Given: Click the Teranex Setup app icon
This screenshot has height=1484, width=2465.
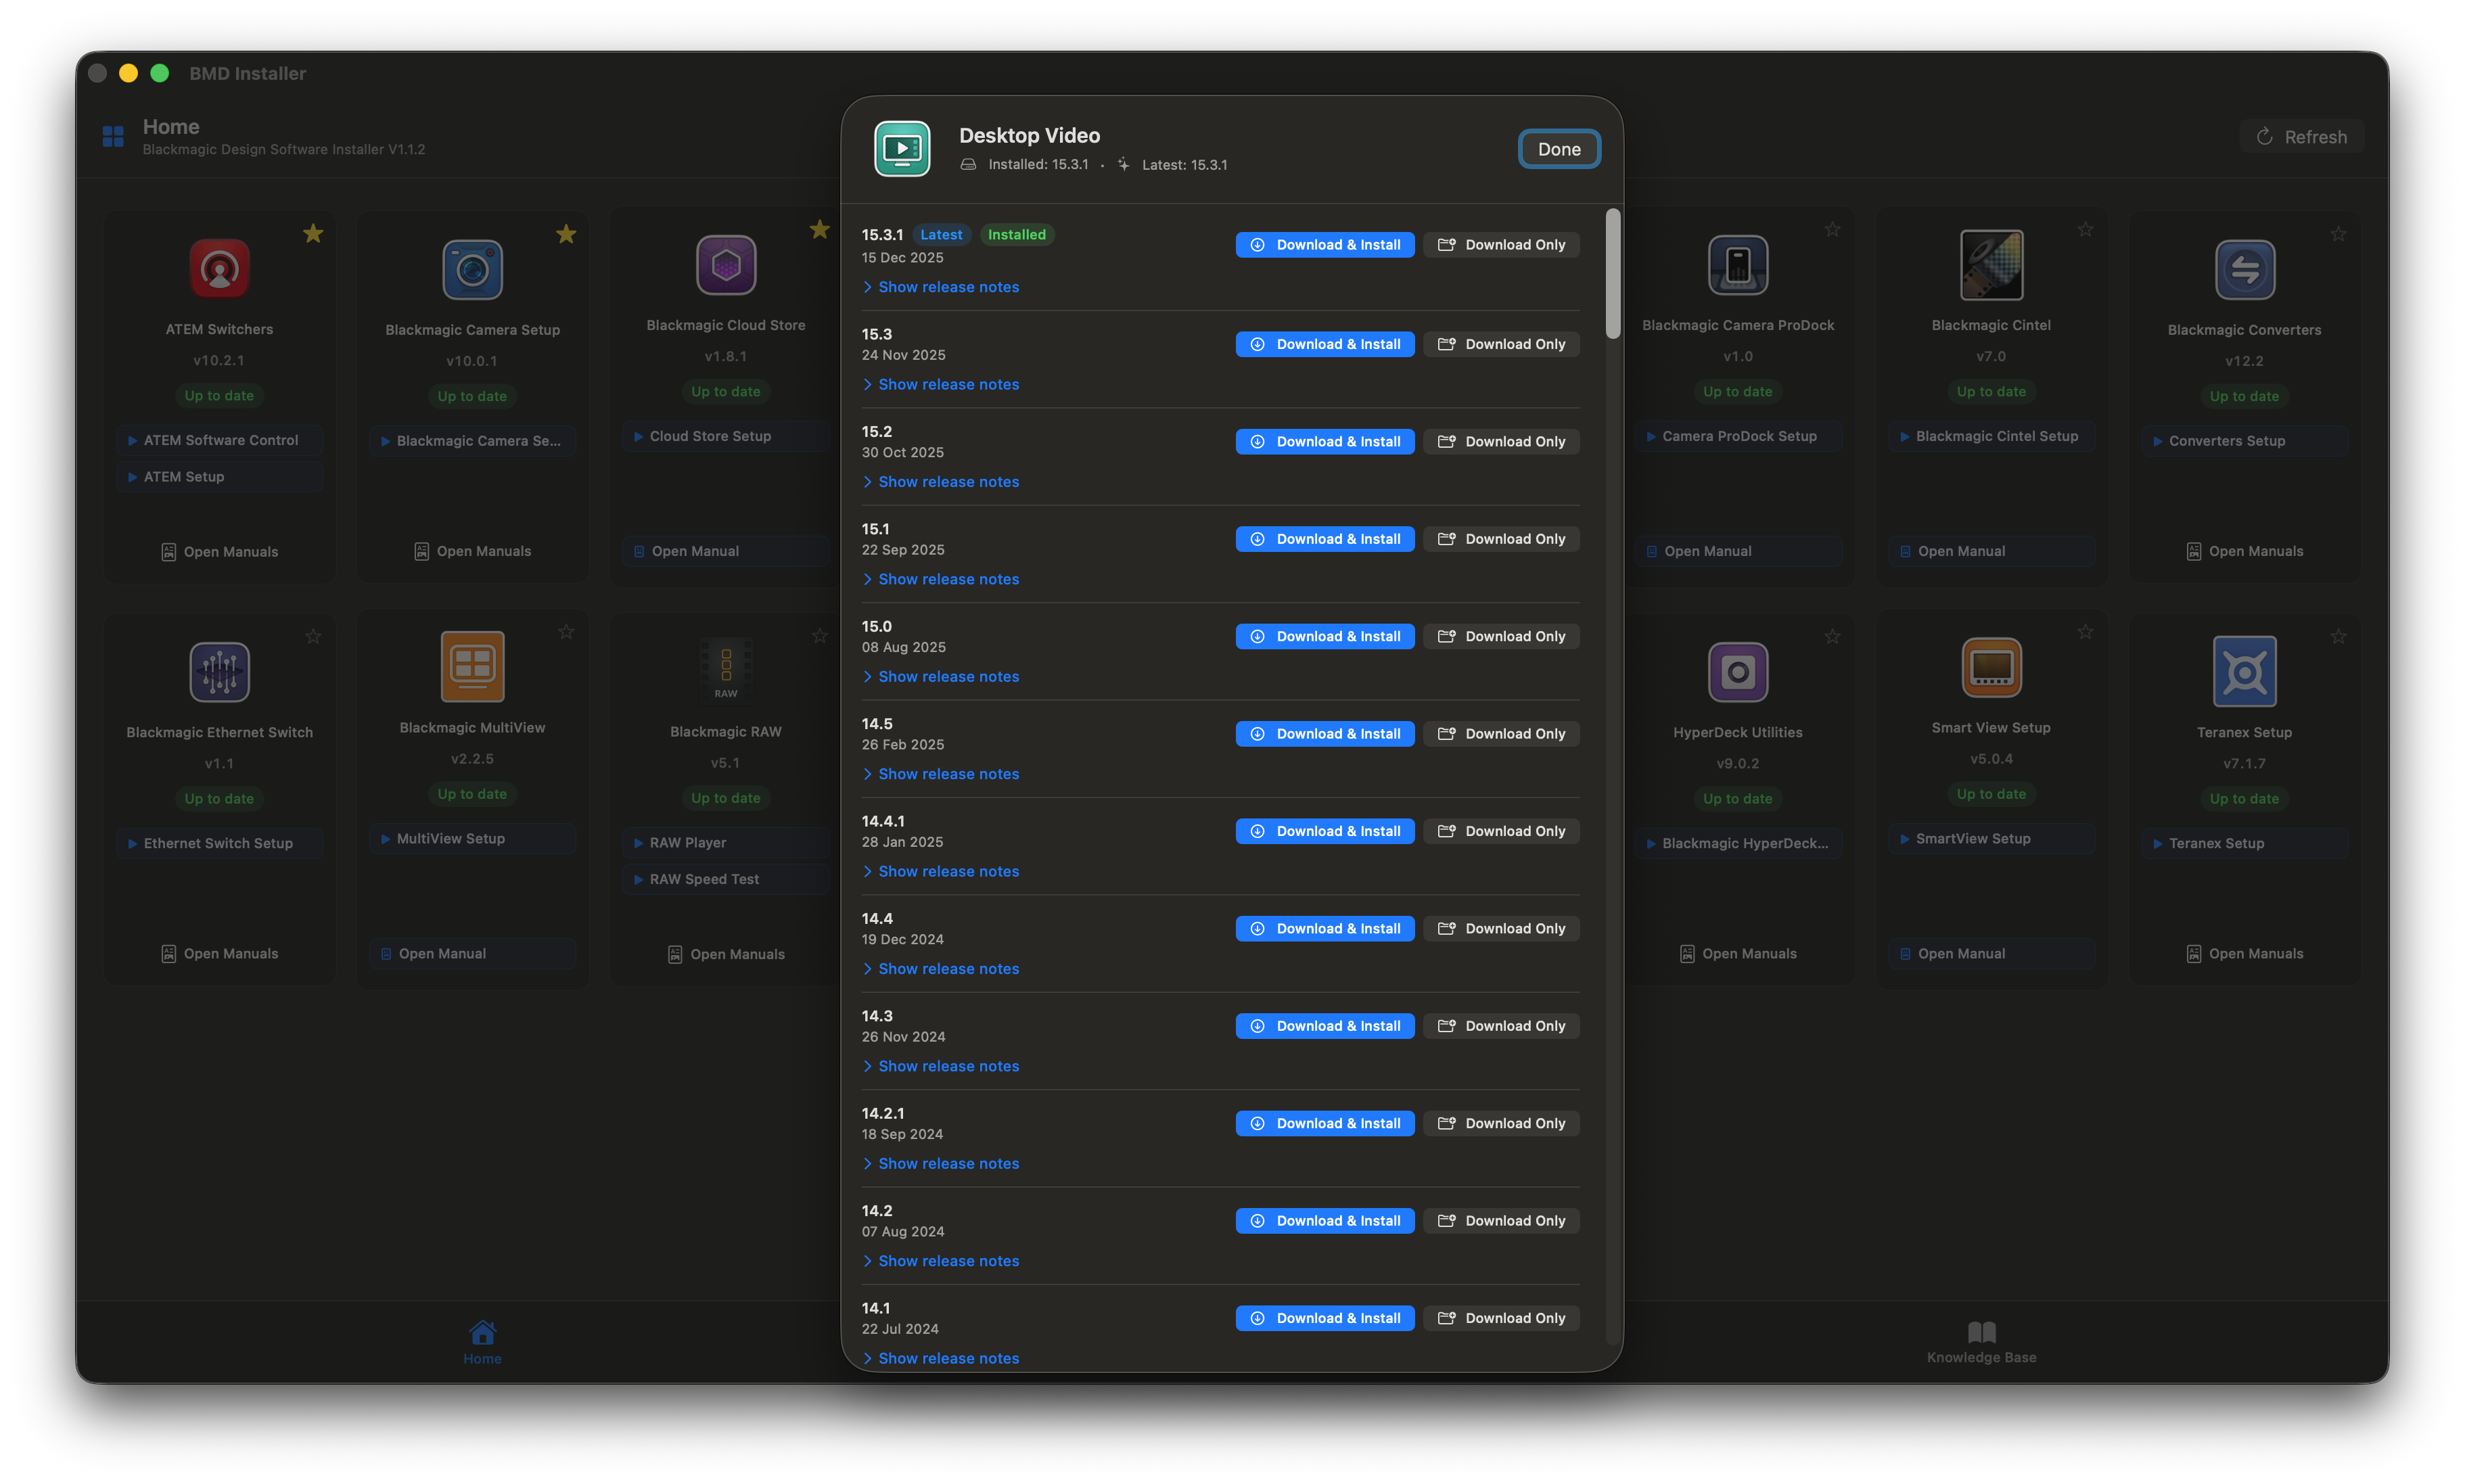Looking at the screenshot, I should (2244, 671).
